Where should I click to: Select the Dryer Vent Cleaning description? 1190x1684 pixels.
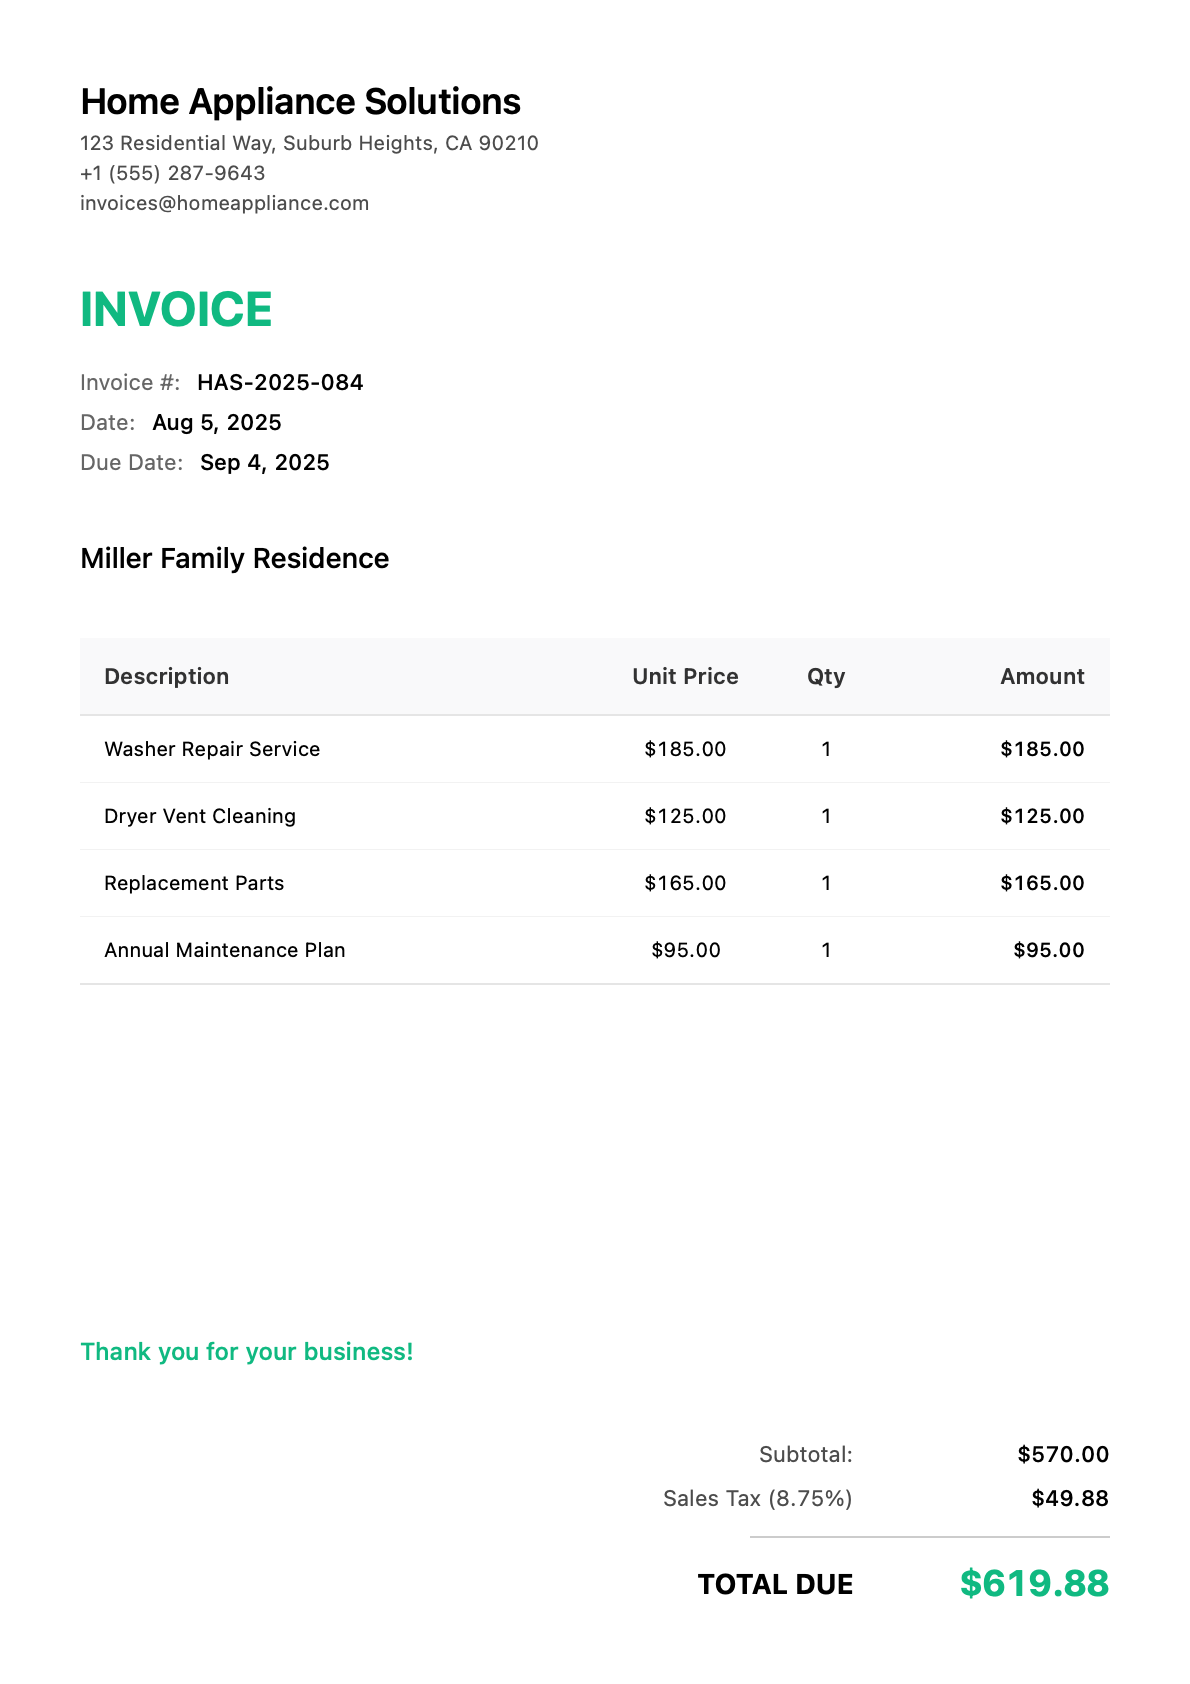(200, 816)
